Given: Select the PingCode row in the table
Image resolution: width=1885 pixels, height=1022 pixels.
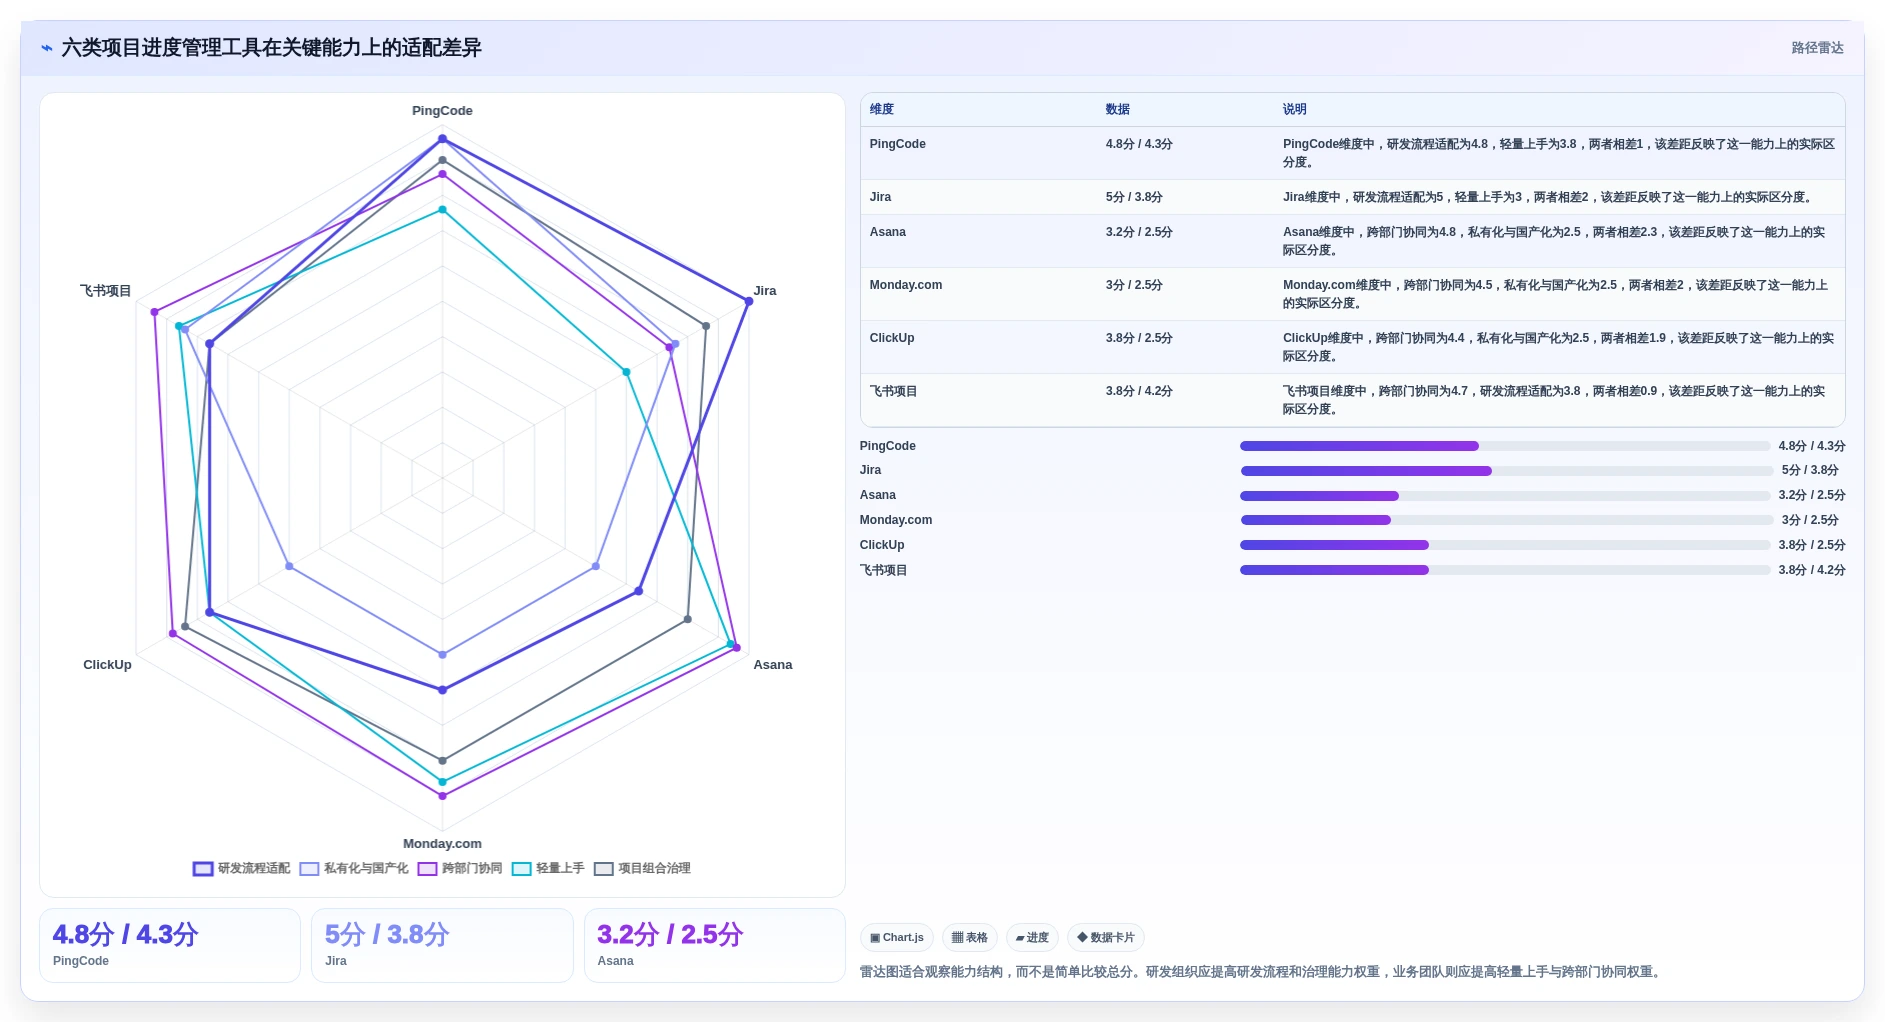Looking at the screenshot, I should coord(1352,153).
